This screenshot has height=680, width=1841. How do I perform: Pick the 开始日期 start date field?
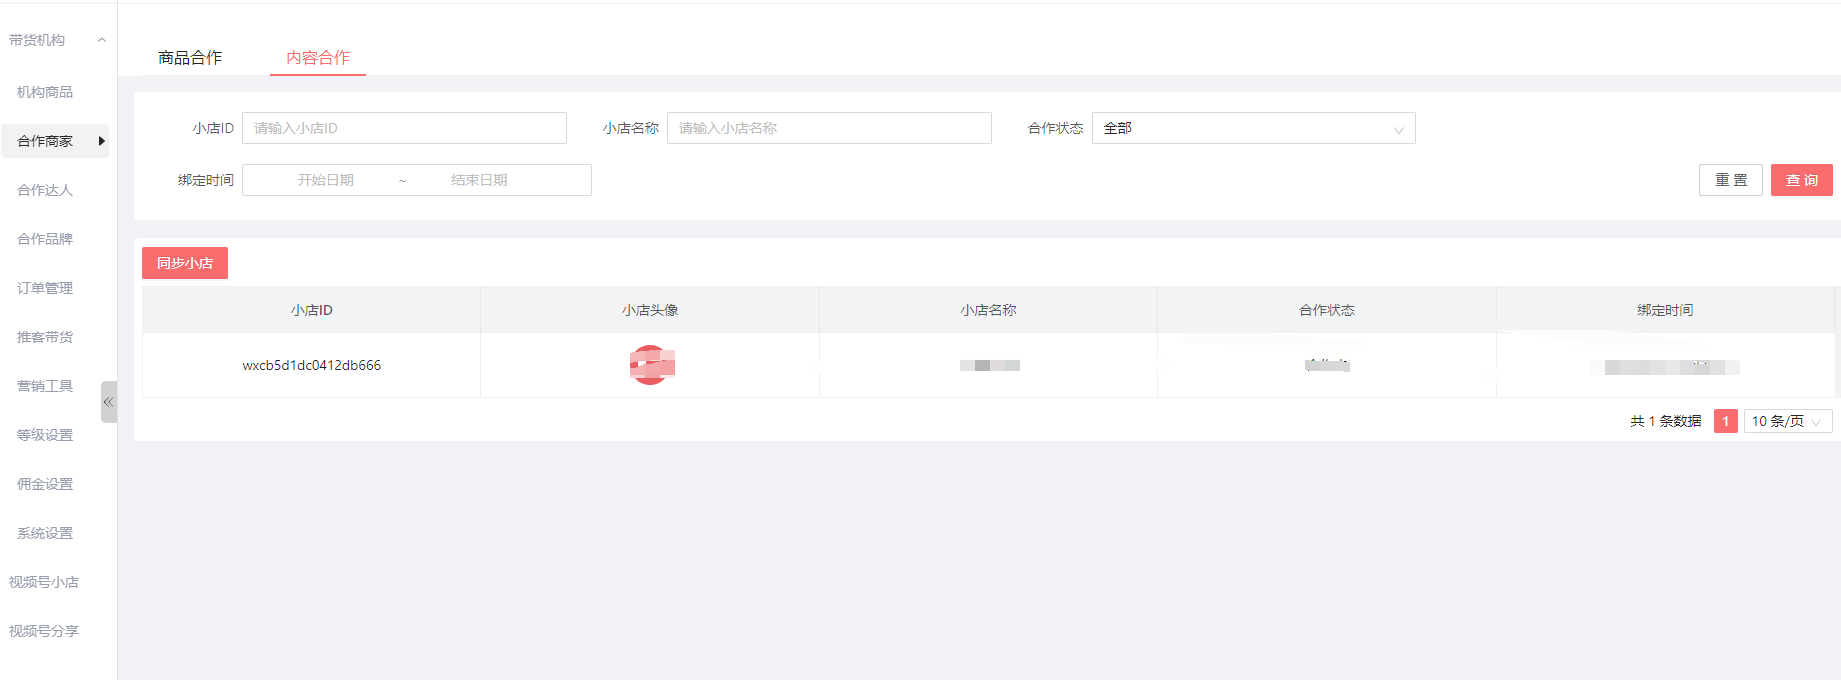326,180
